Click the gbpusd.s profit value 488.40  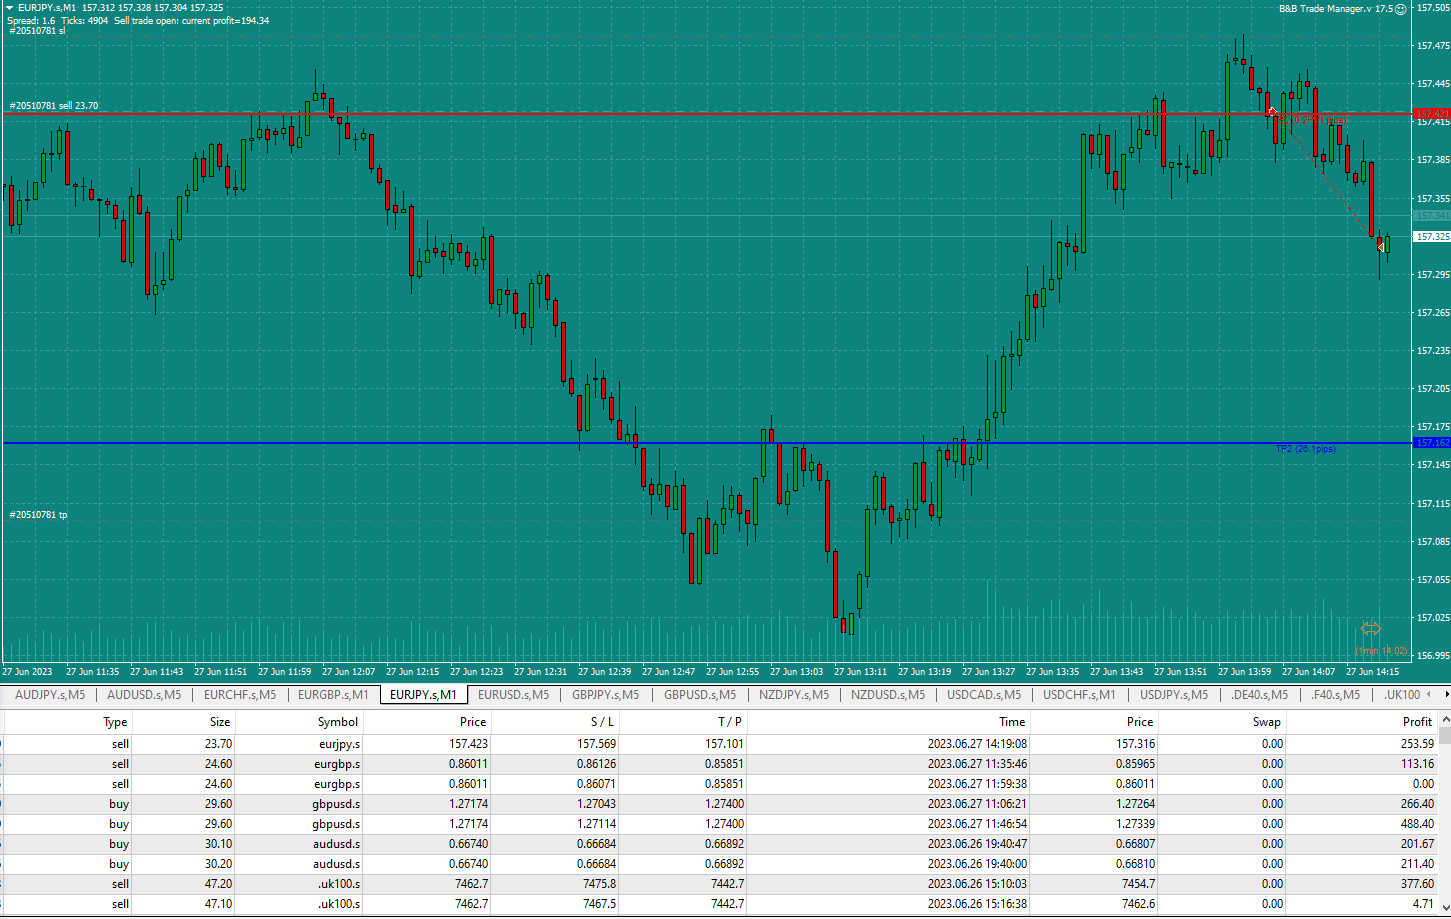pos(1418,824)
